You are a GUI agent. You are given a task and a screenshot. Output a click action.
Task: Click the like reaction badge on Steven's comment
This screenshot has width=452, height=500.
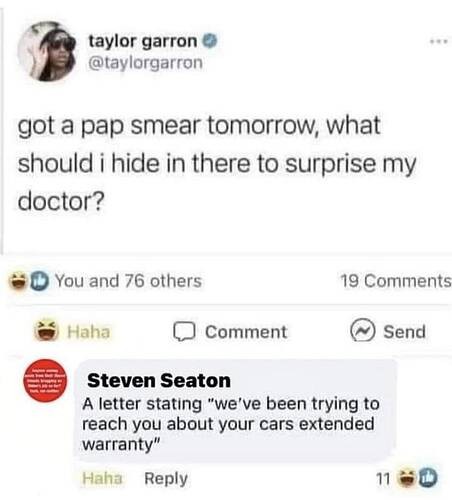pyautogui.click(x=428, y=478)
